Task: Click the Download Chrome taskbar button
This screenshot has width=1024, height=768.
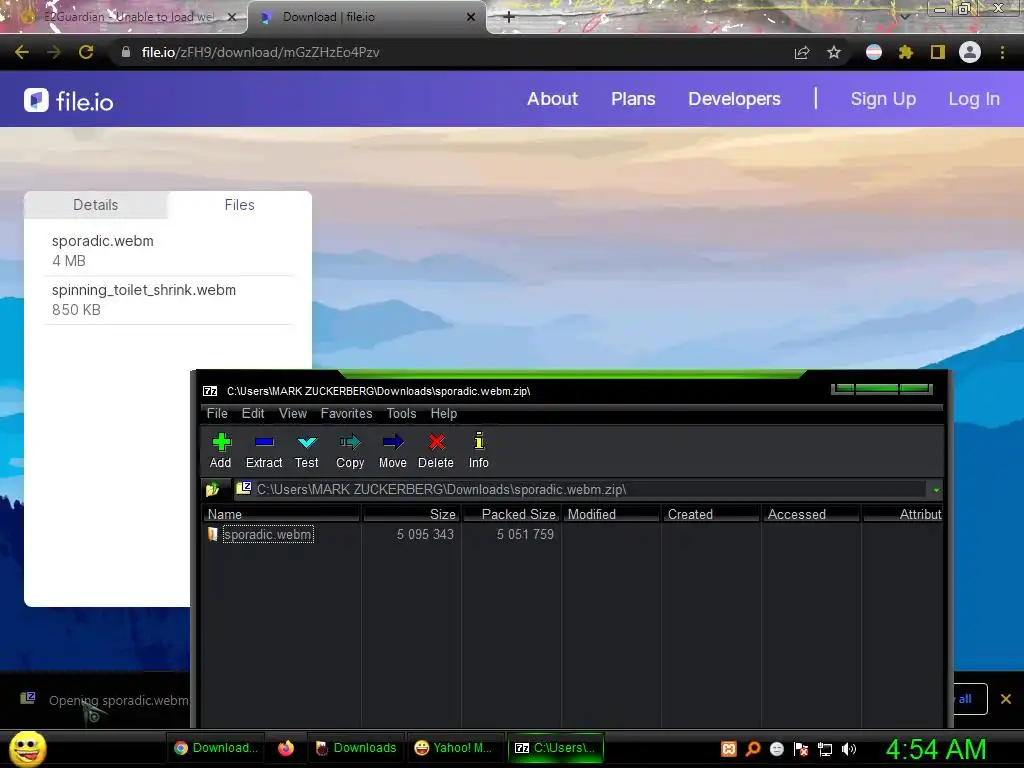Action: 216,748
